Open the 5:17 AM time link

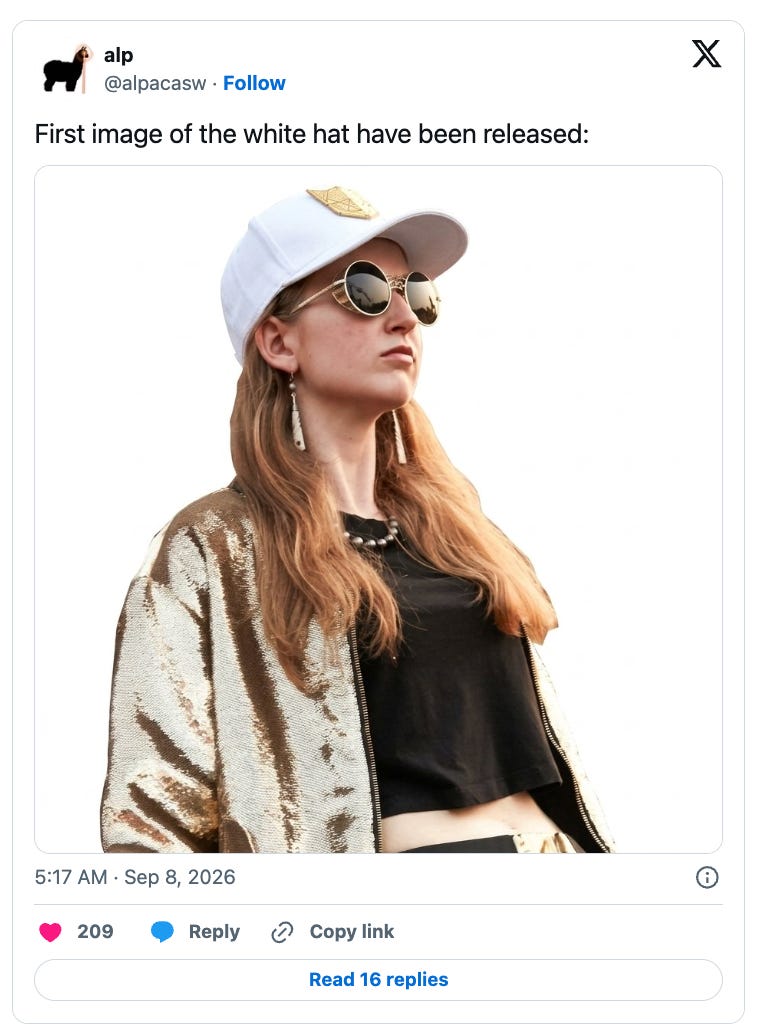(x=71, y=877)
